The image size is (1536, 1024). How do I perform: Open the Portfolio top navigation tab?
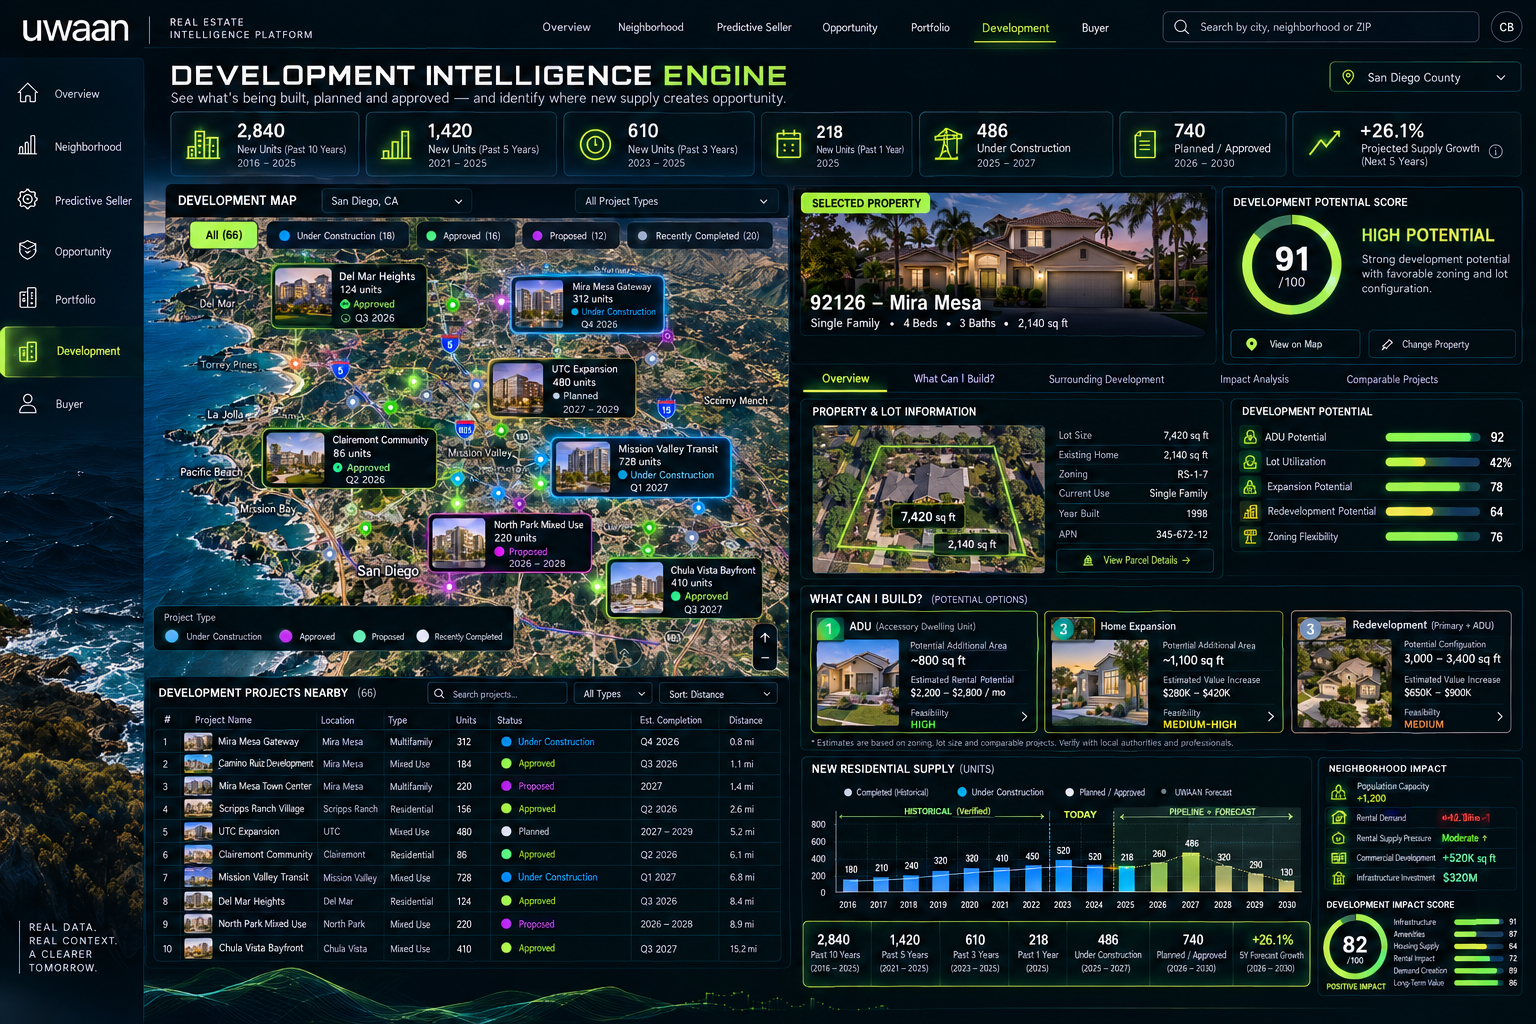(930, 27)
